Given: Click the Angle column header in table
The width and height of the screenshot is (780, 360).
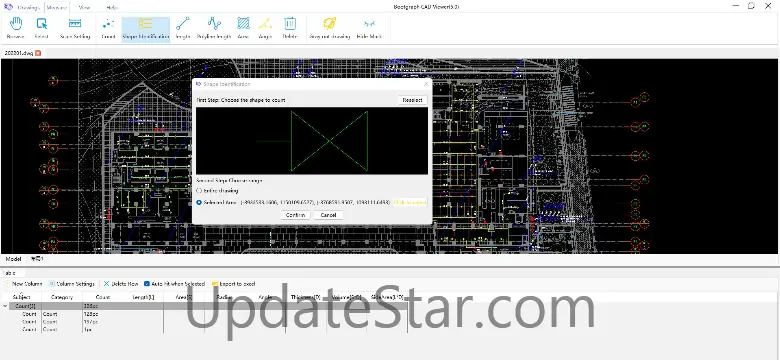Looking at the screenshot, I should click(x=265, y=297).
